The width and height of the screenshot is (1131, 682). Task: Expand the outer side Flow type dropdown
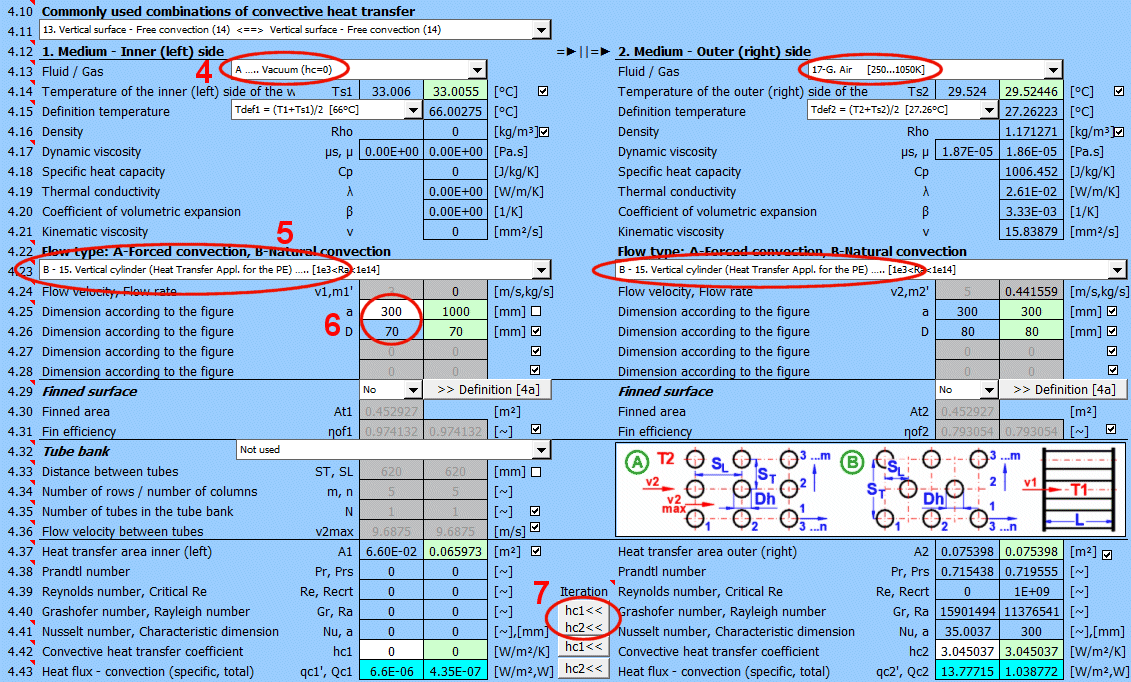[x=1117, y=270]
